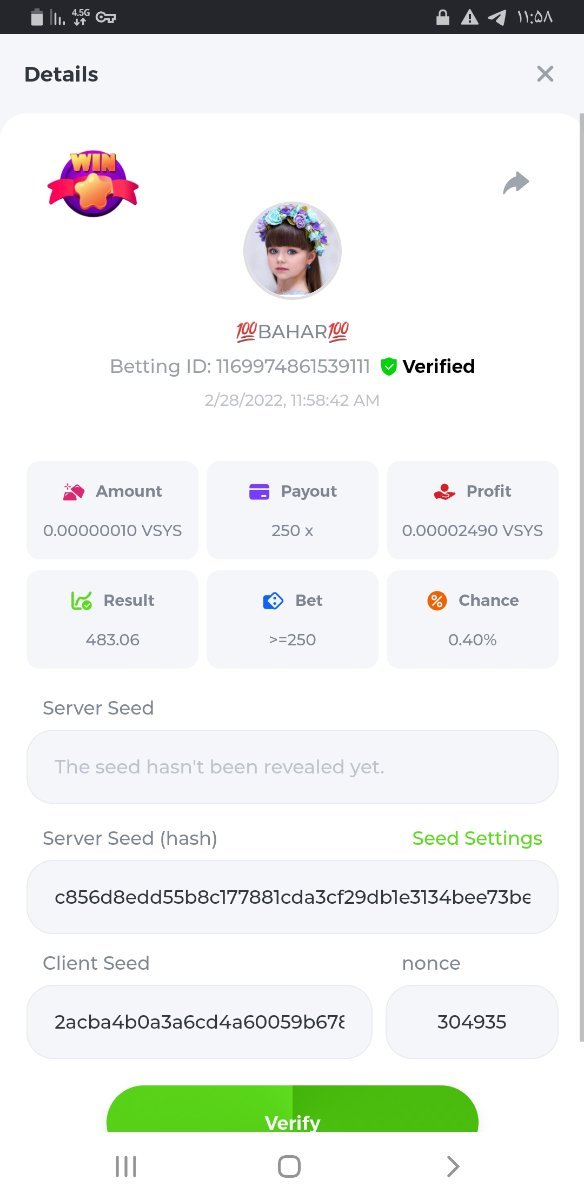Open Android recent apps button
Viewport: 584px width, 1200px height.
(x=126, y=1166)
